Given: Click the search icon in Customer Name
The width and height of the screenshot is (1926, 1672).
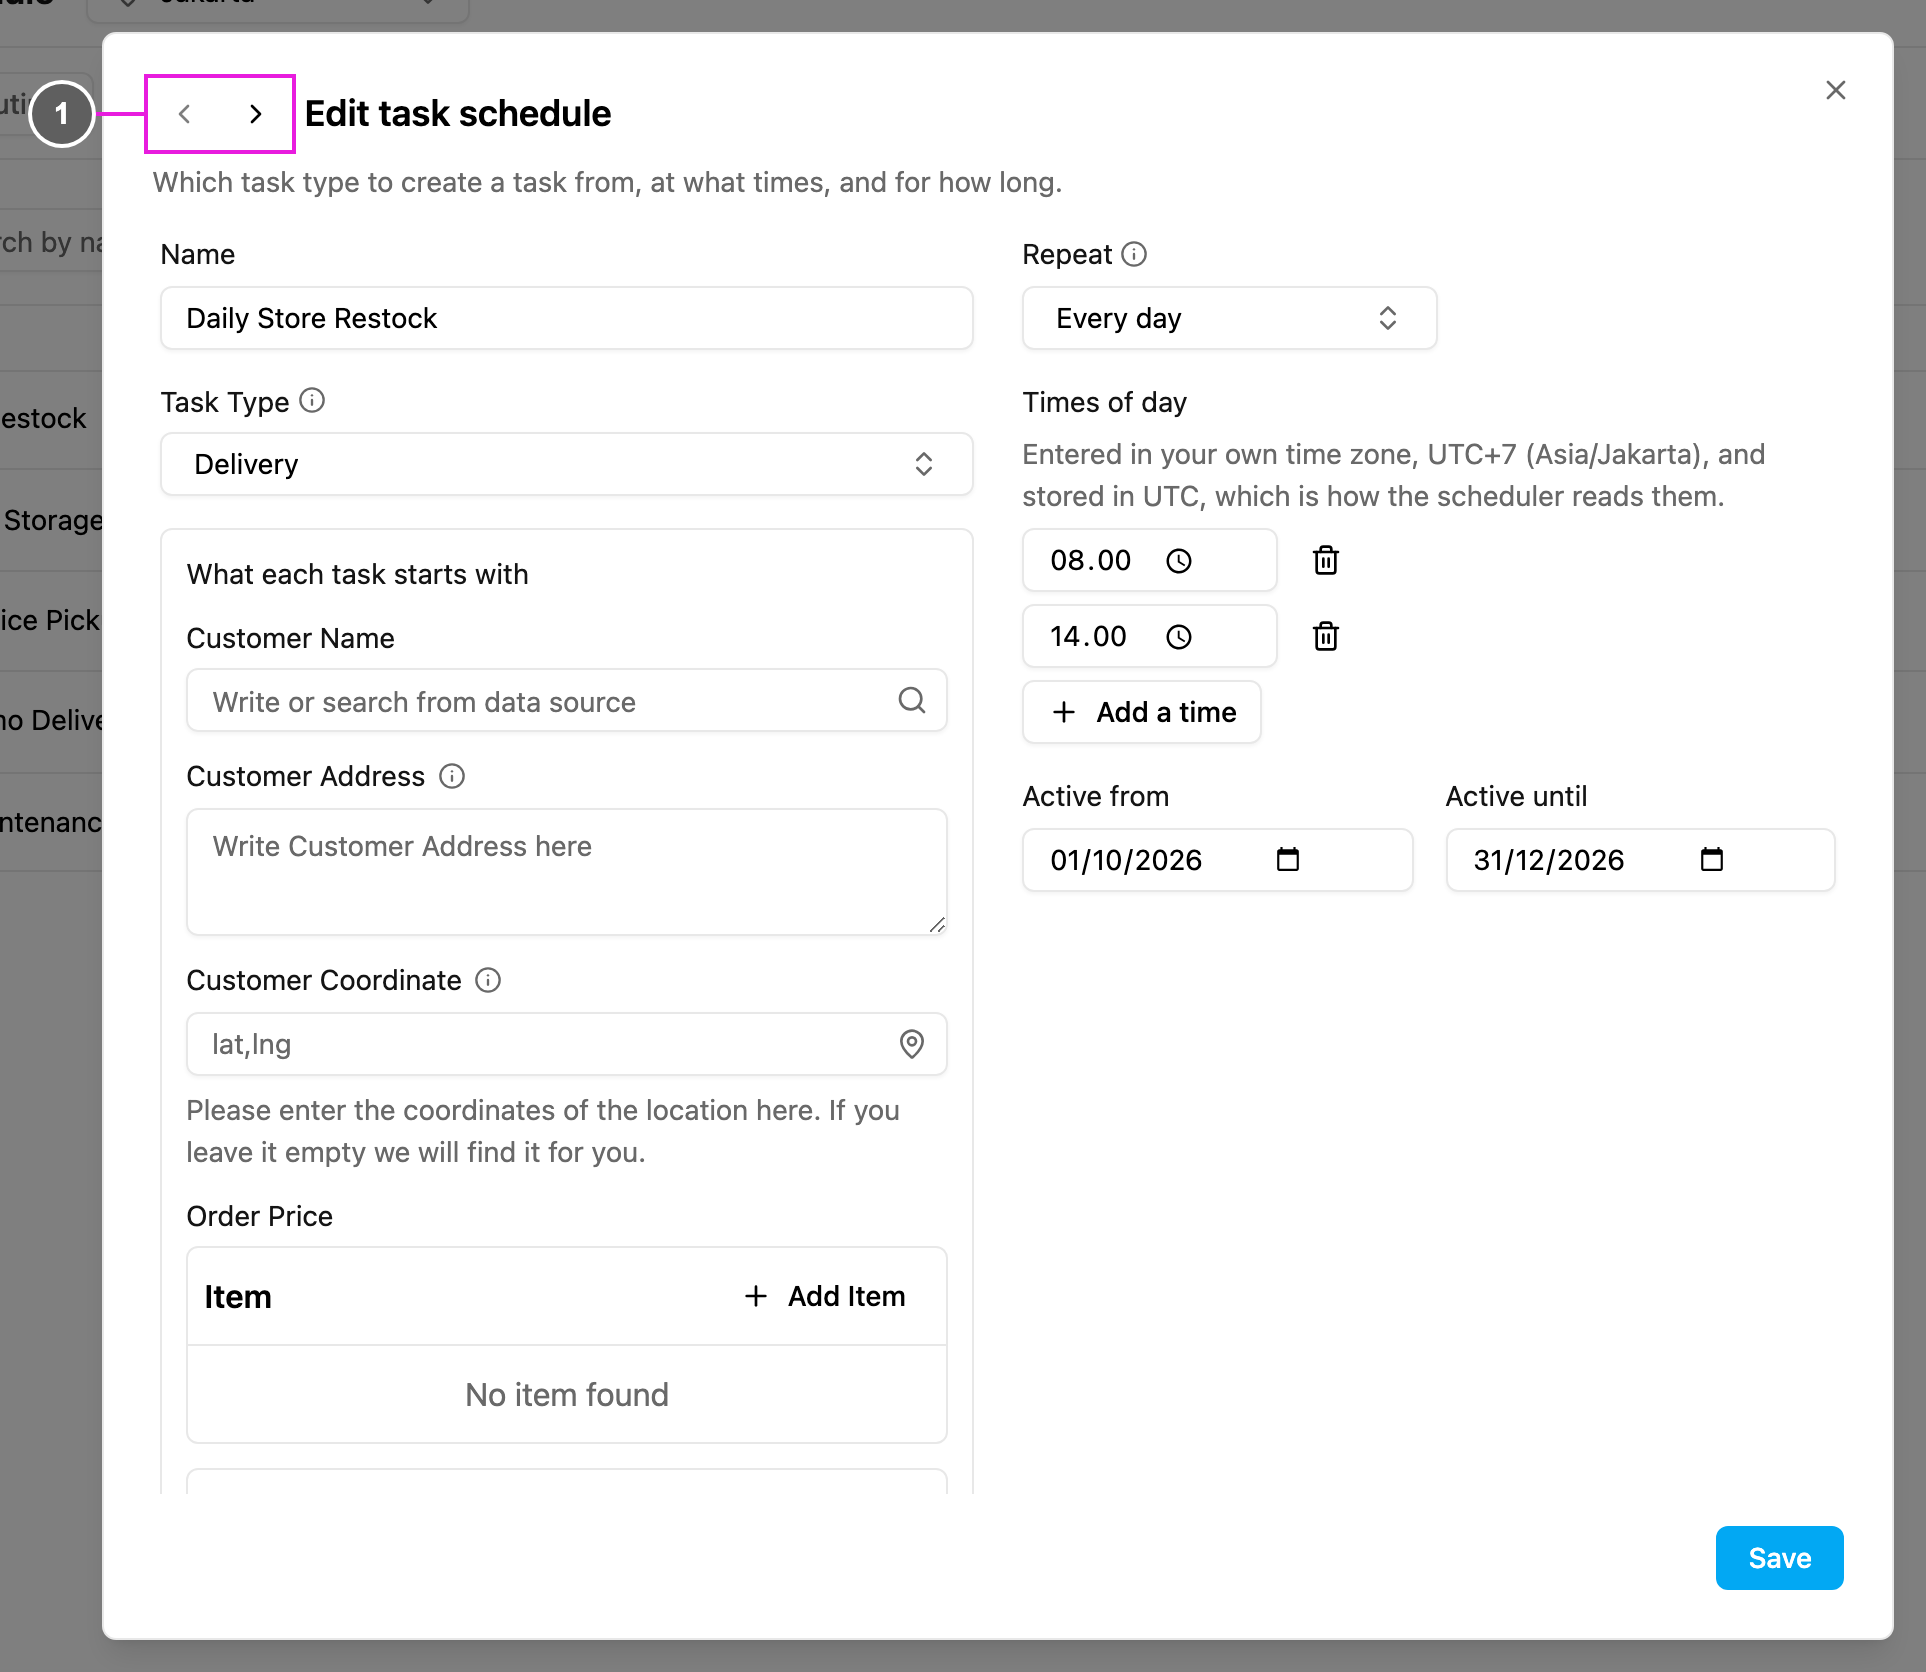Looking at the screenshot, I should click(x=912, y=700).
